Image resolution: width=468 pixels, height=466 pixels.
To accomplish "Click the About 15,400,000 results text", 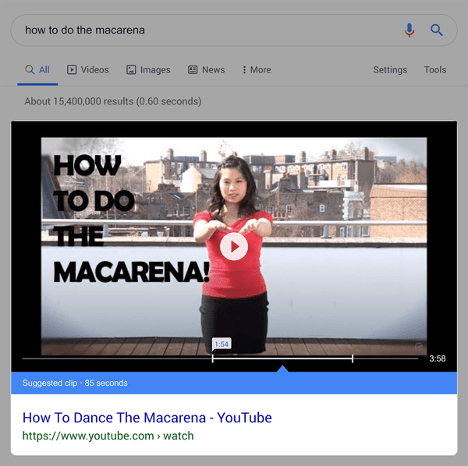I will coord(113,101).
